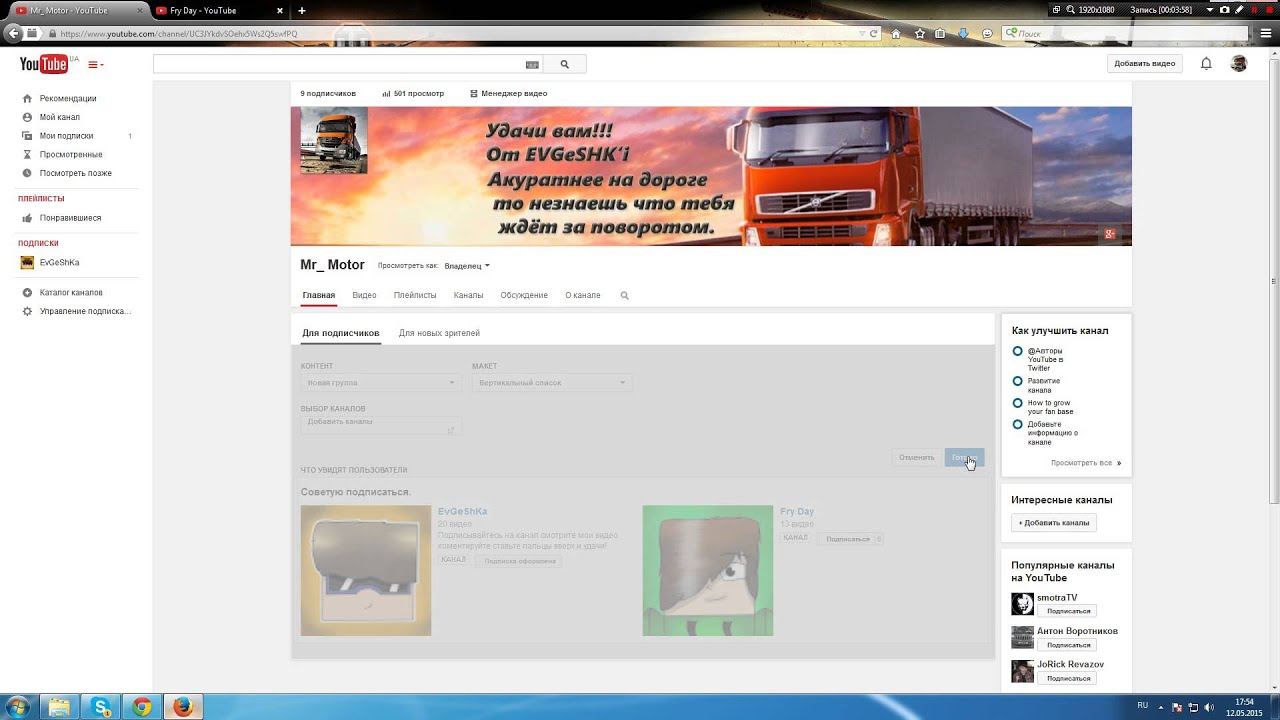The image size is (1280, 720).
Task: Switch to the 'О канале' tab
Action: pyautogui.click(x=583, y=295)
